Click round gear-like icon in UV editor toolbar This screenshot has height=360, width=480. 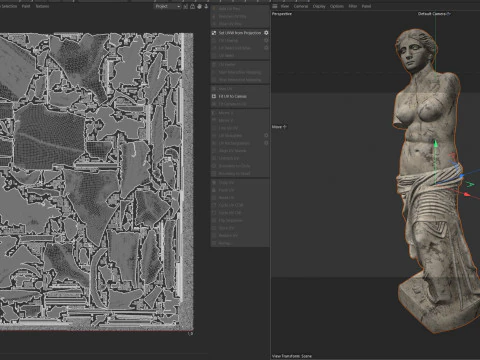[199, 6]
